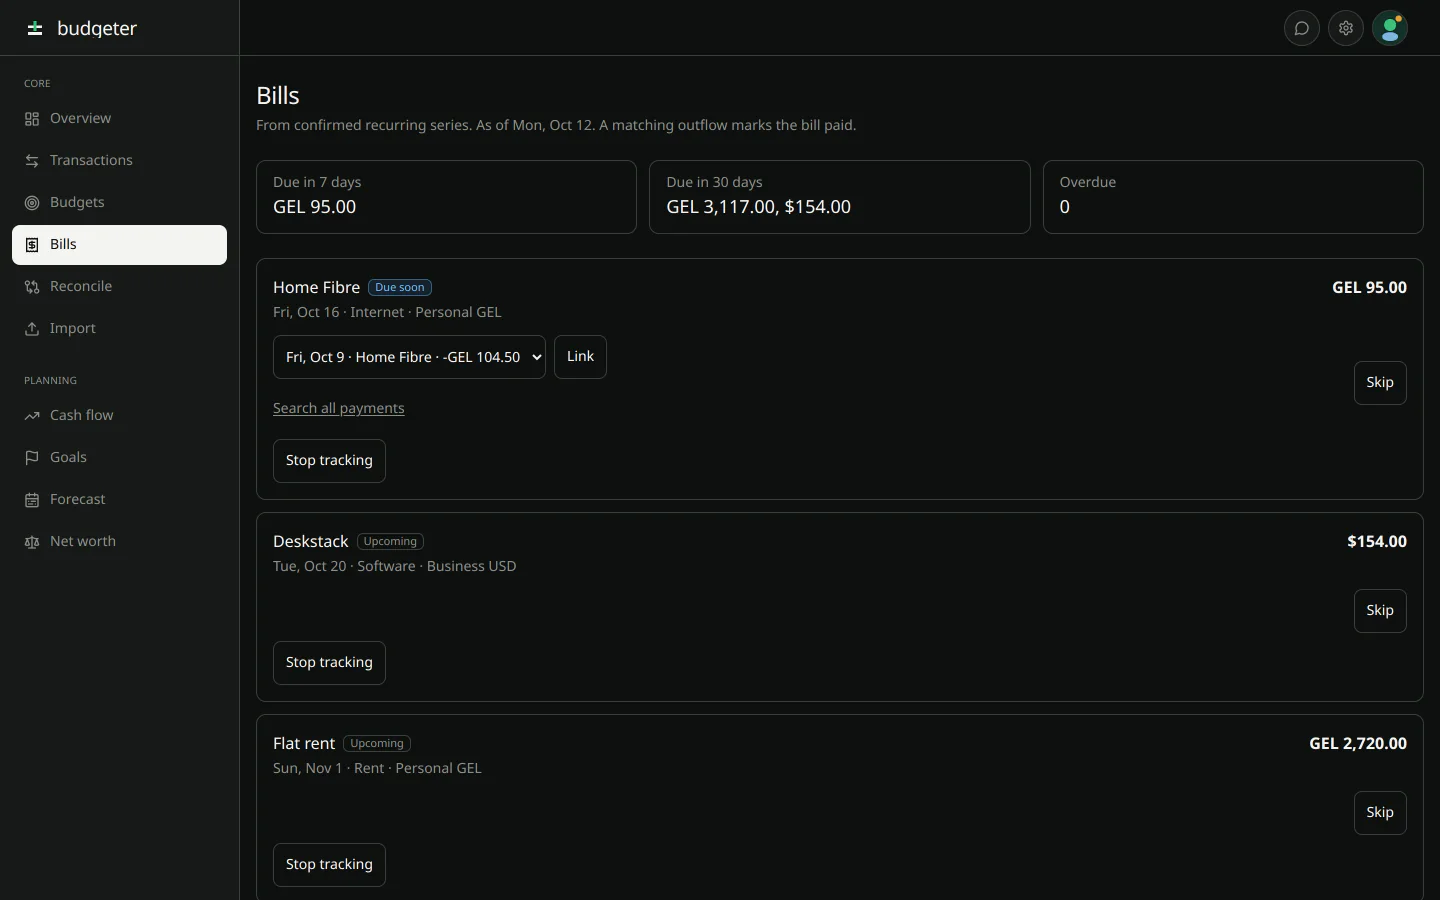Stop tracking the Deskstack bill

coord(329,663)
